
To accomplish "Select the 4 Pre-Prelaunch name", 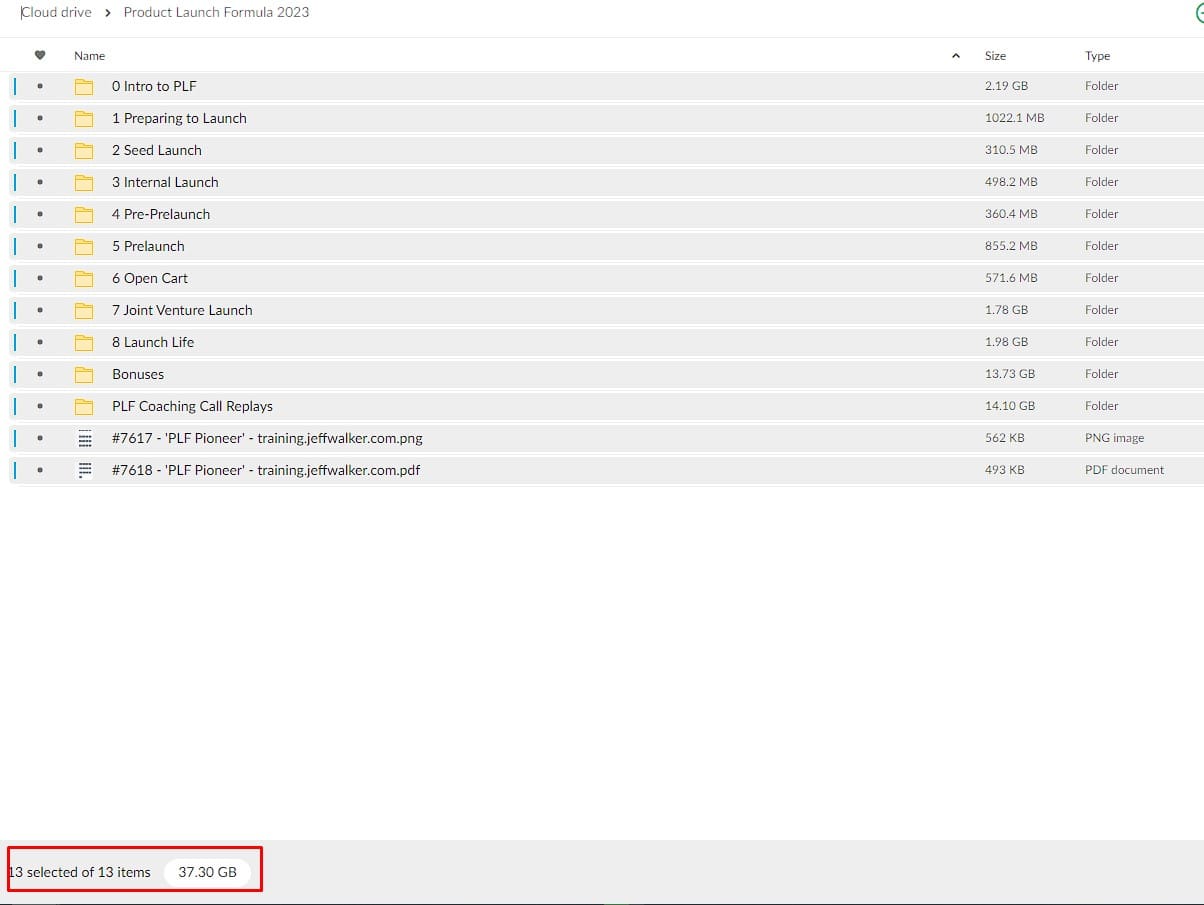I will coord(161,214).
